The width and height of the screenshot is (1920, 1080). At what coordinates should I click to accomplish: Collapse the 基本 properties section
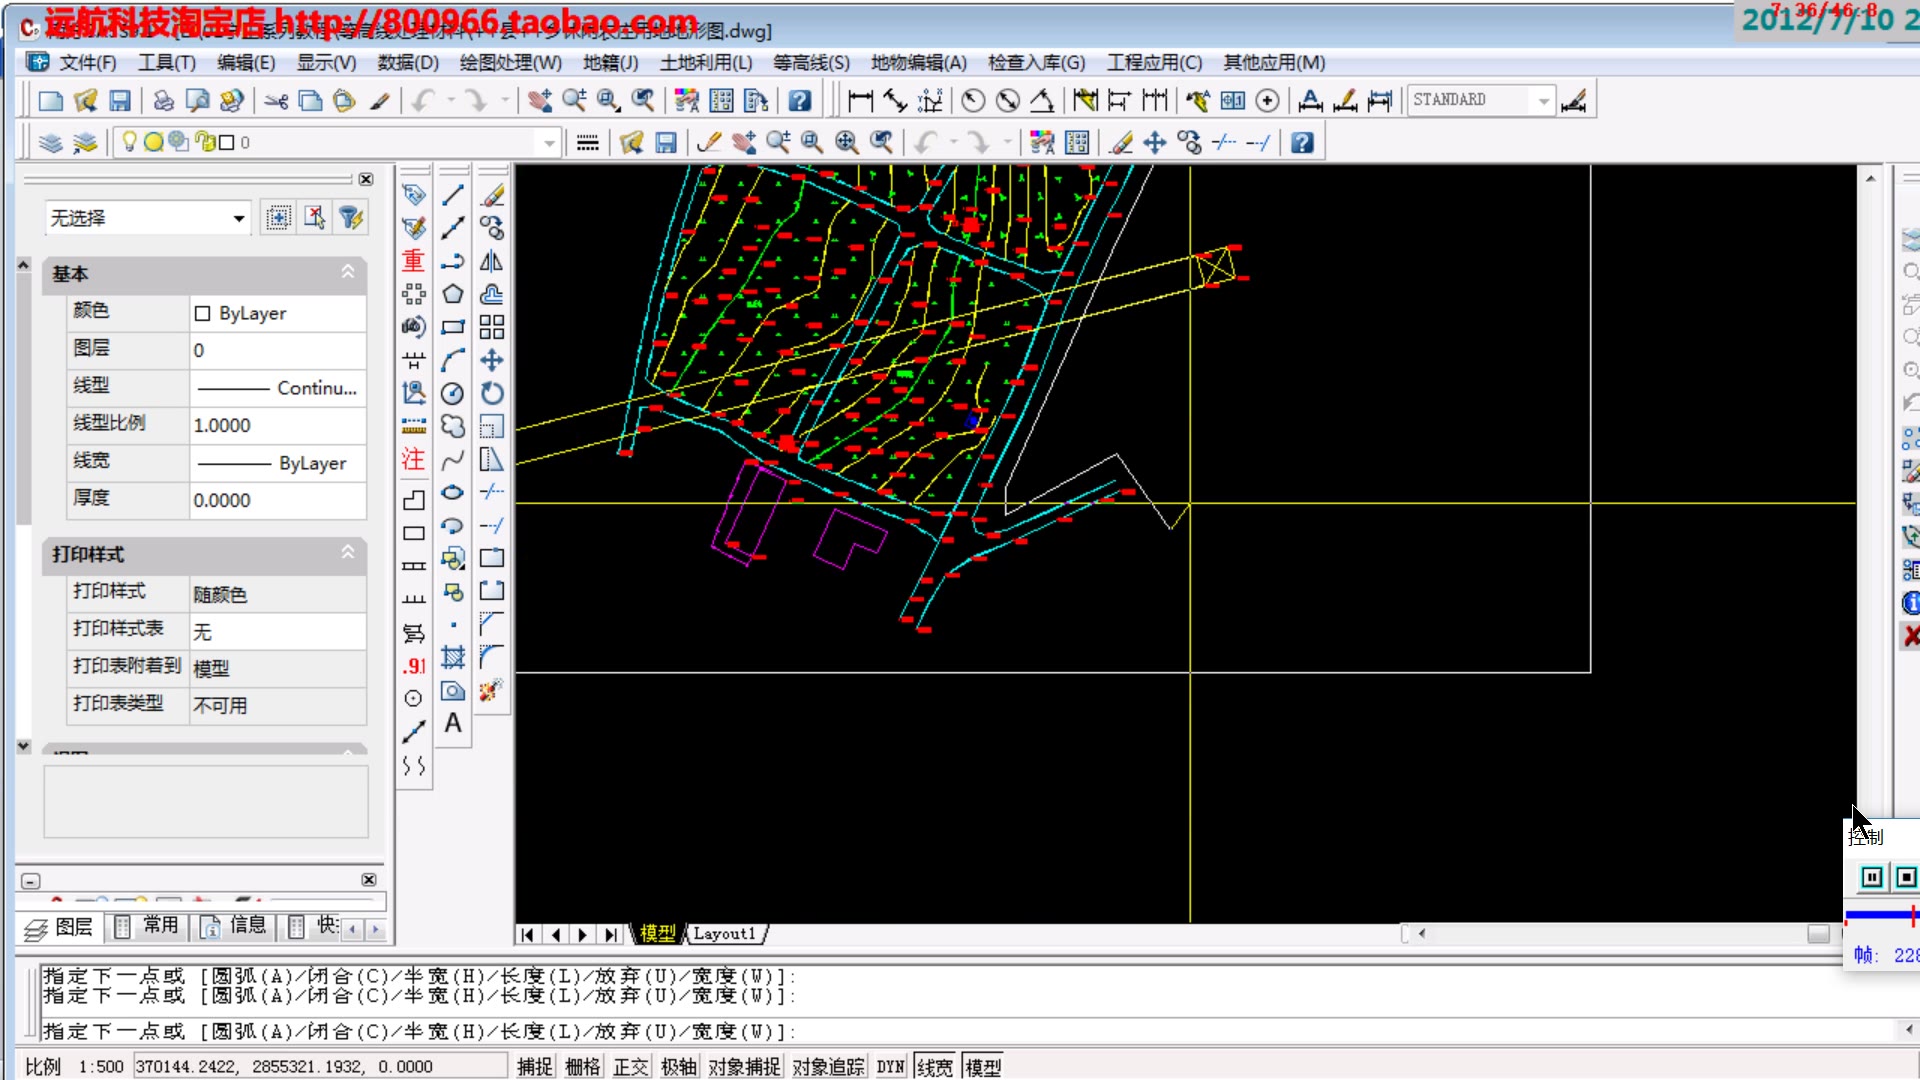coord(348,272)
